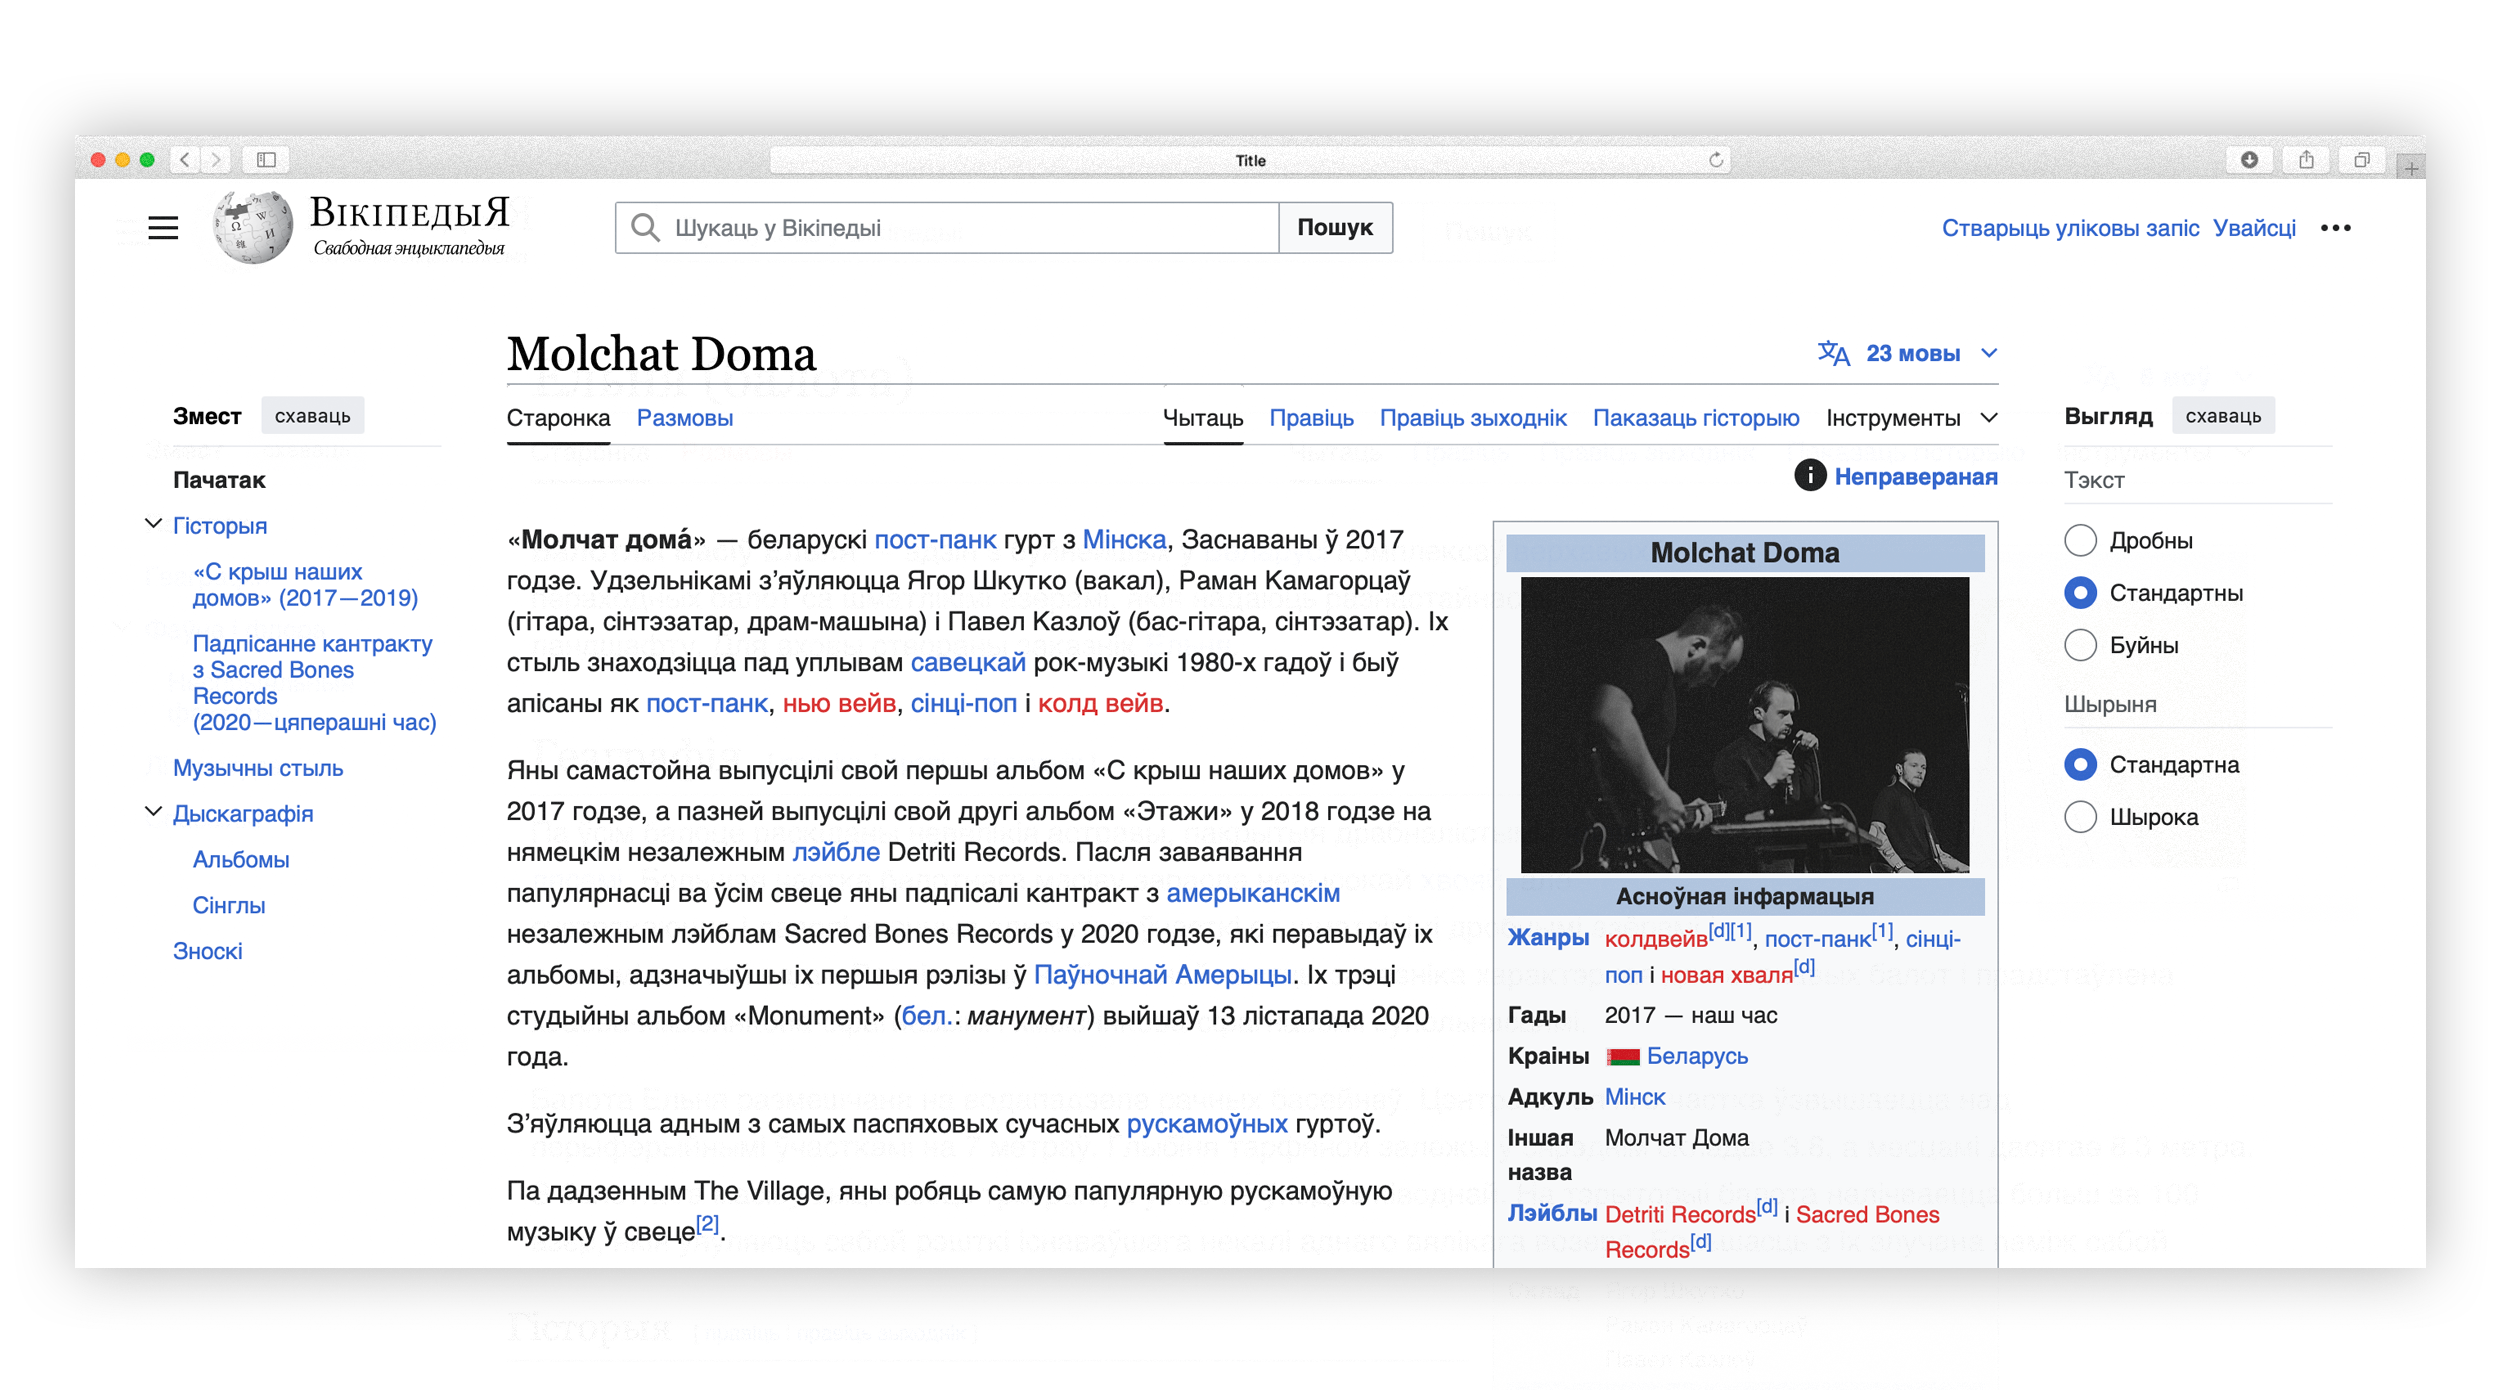Click the Увайсці login link

click(2254, 228)
